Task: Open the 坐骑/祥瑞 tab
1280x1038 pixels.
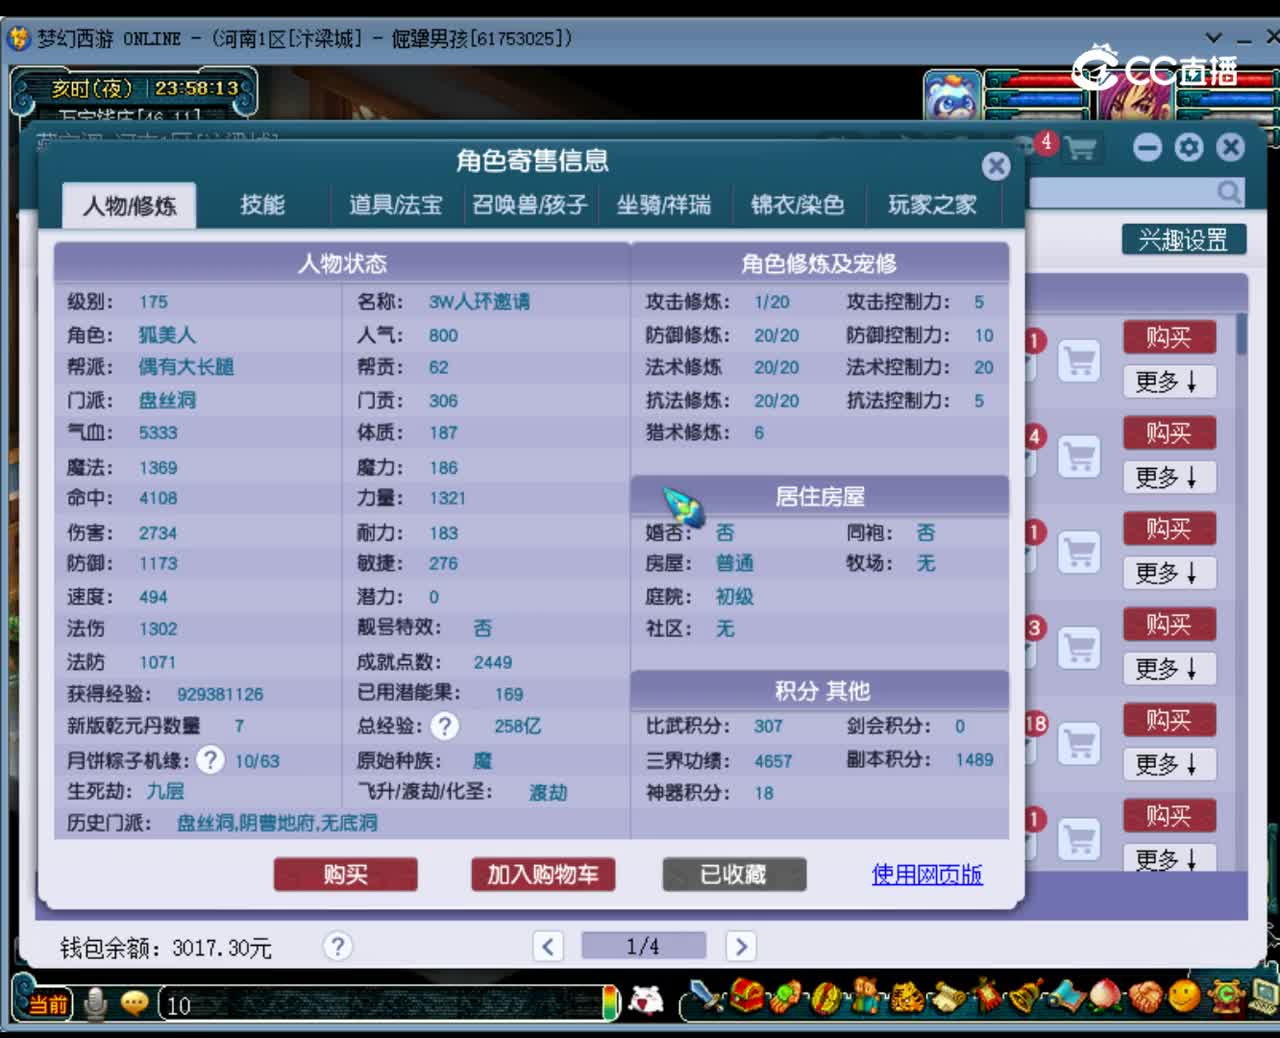Action: click(x=664, y=205)
